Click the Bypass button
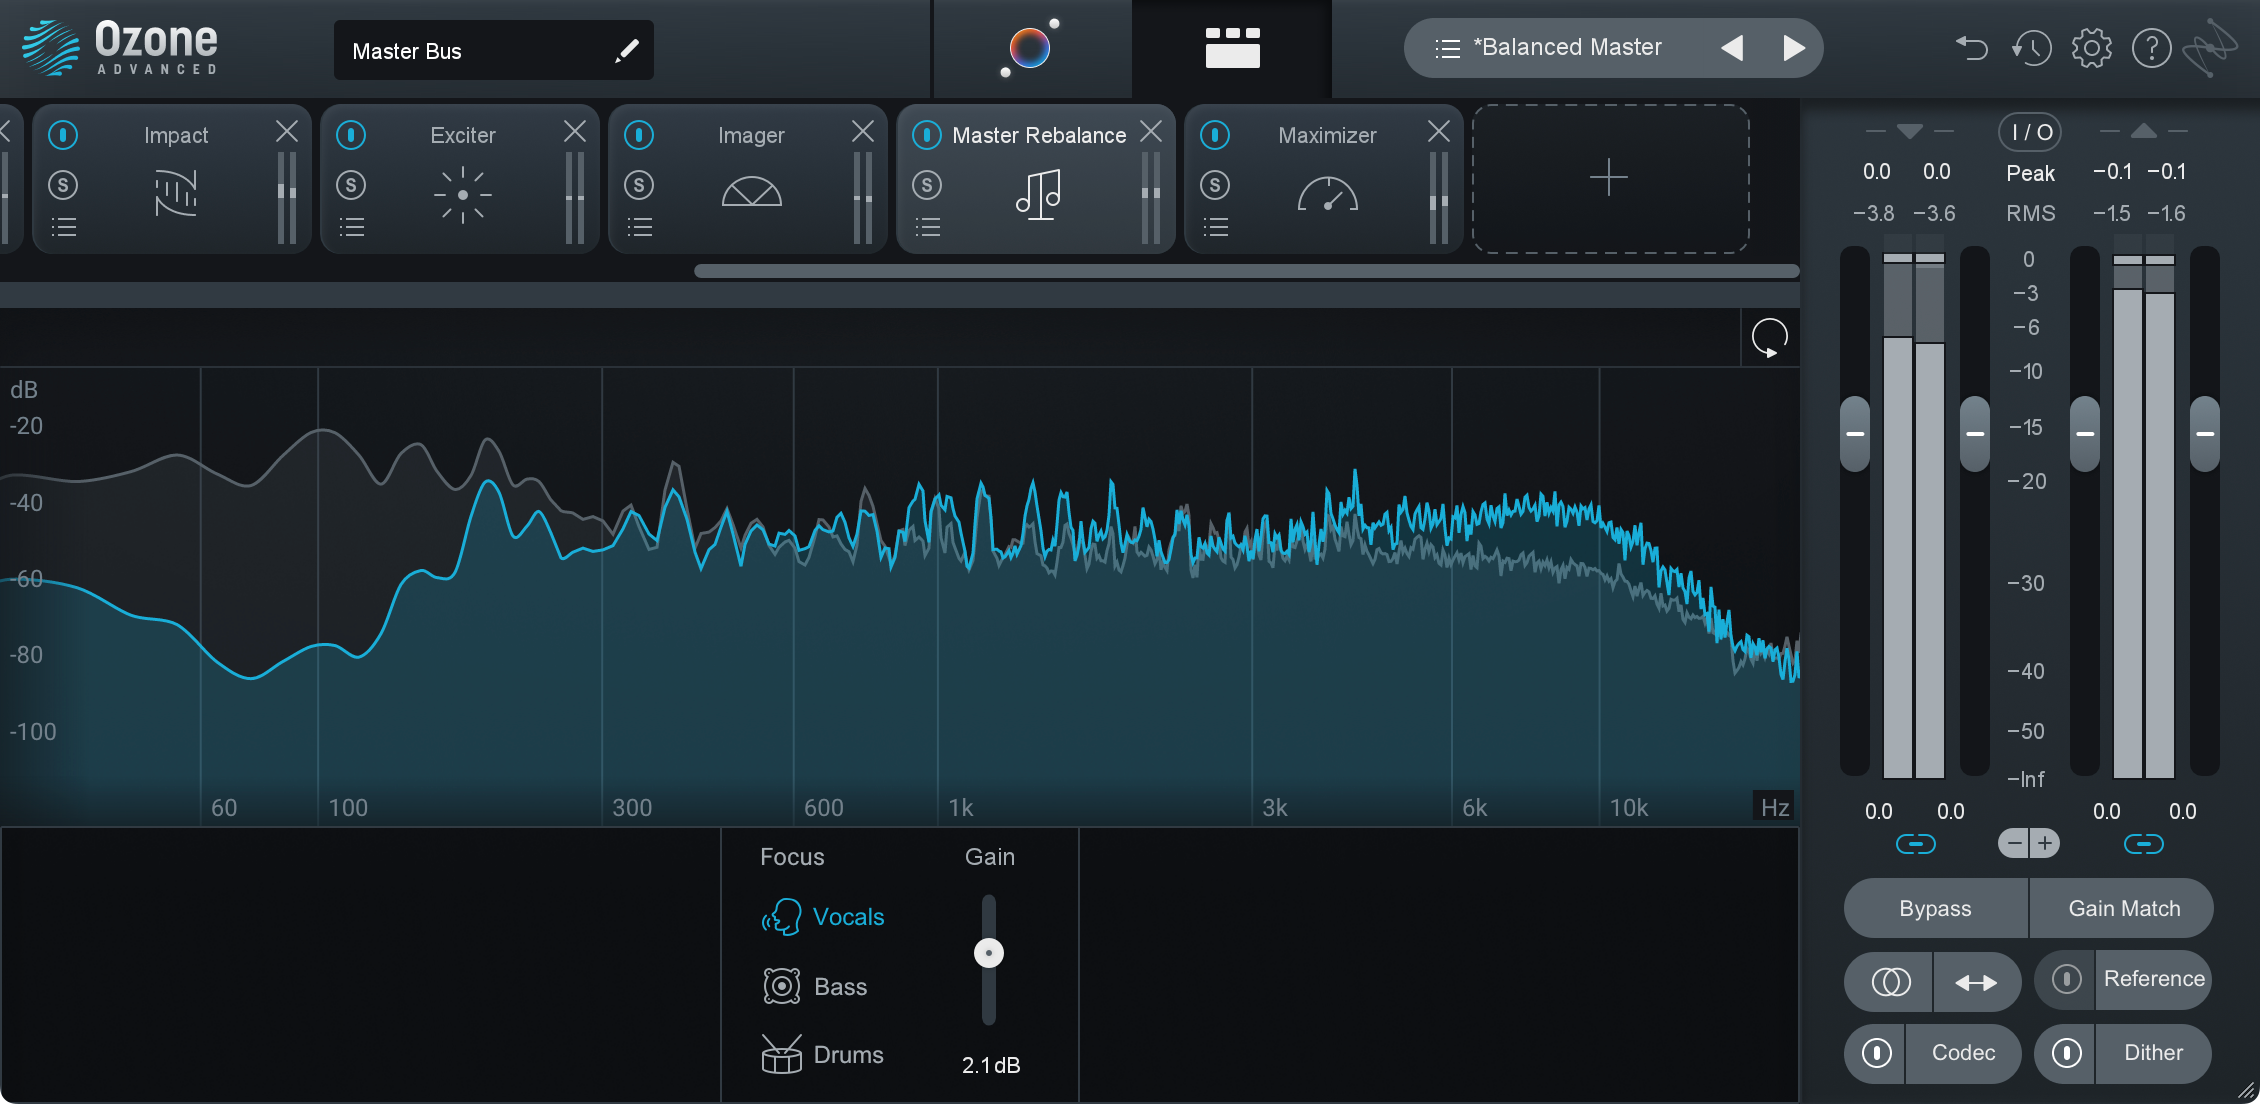Viewport: 2260px width, 1104px height. click(x=1935, y=908)
